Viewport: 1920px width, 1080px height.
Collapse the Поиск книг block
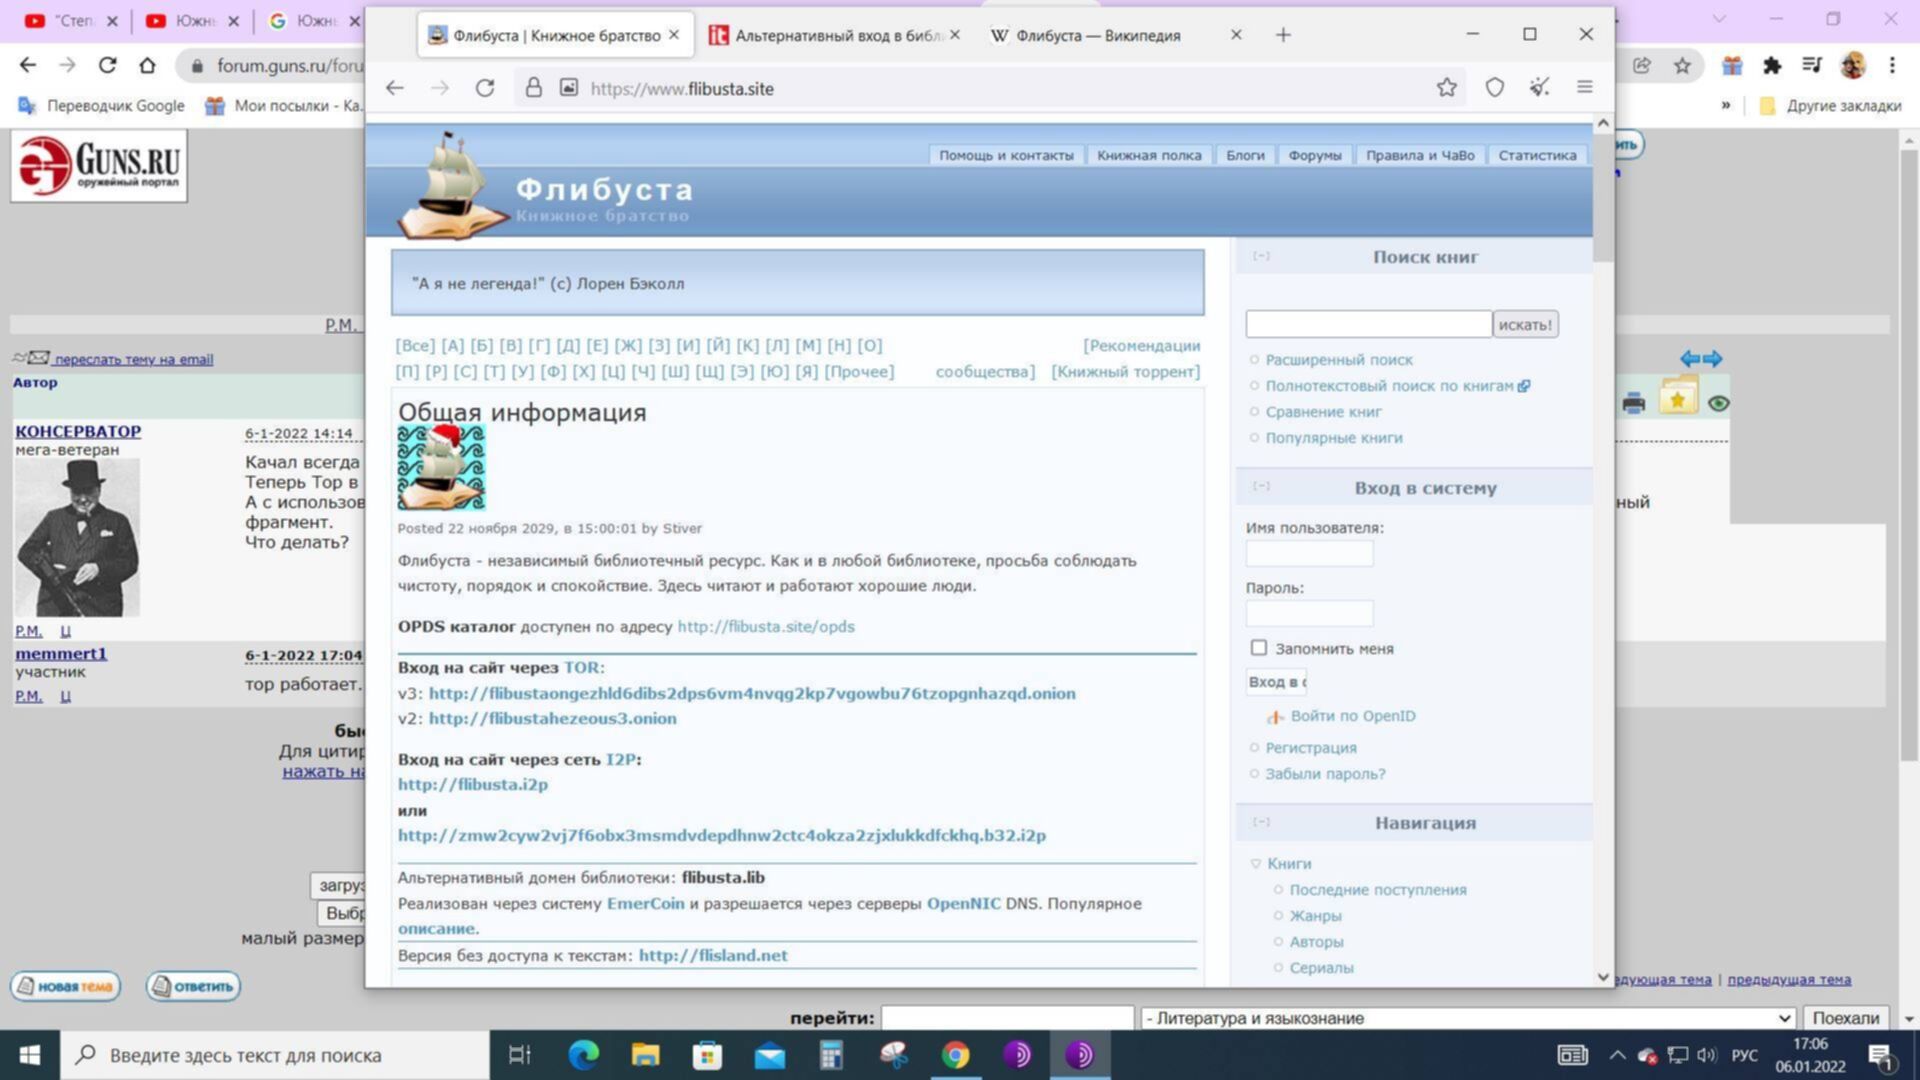[x=1261, y=256]
